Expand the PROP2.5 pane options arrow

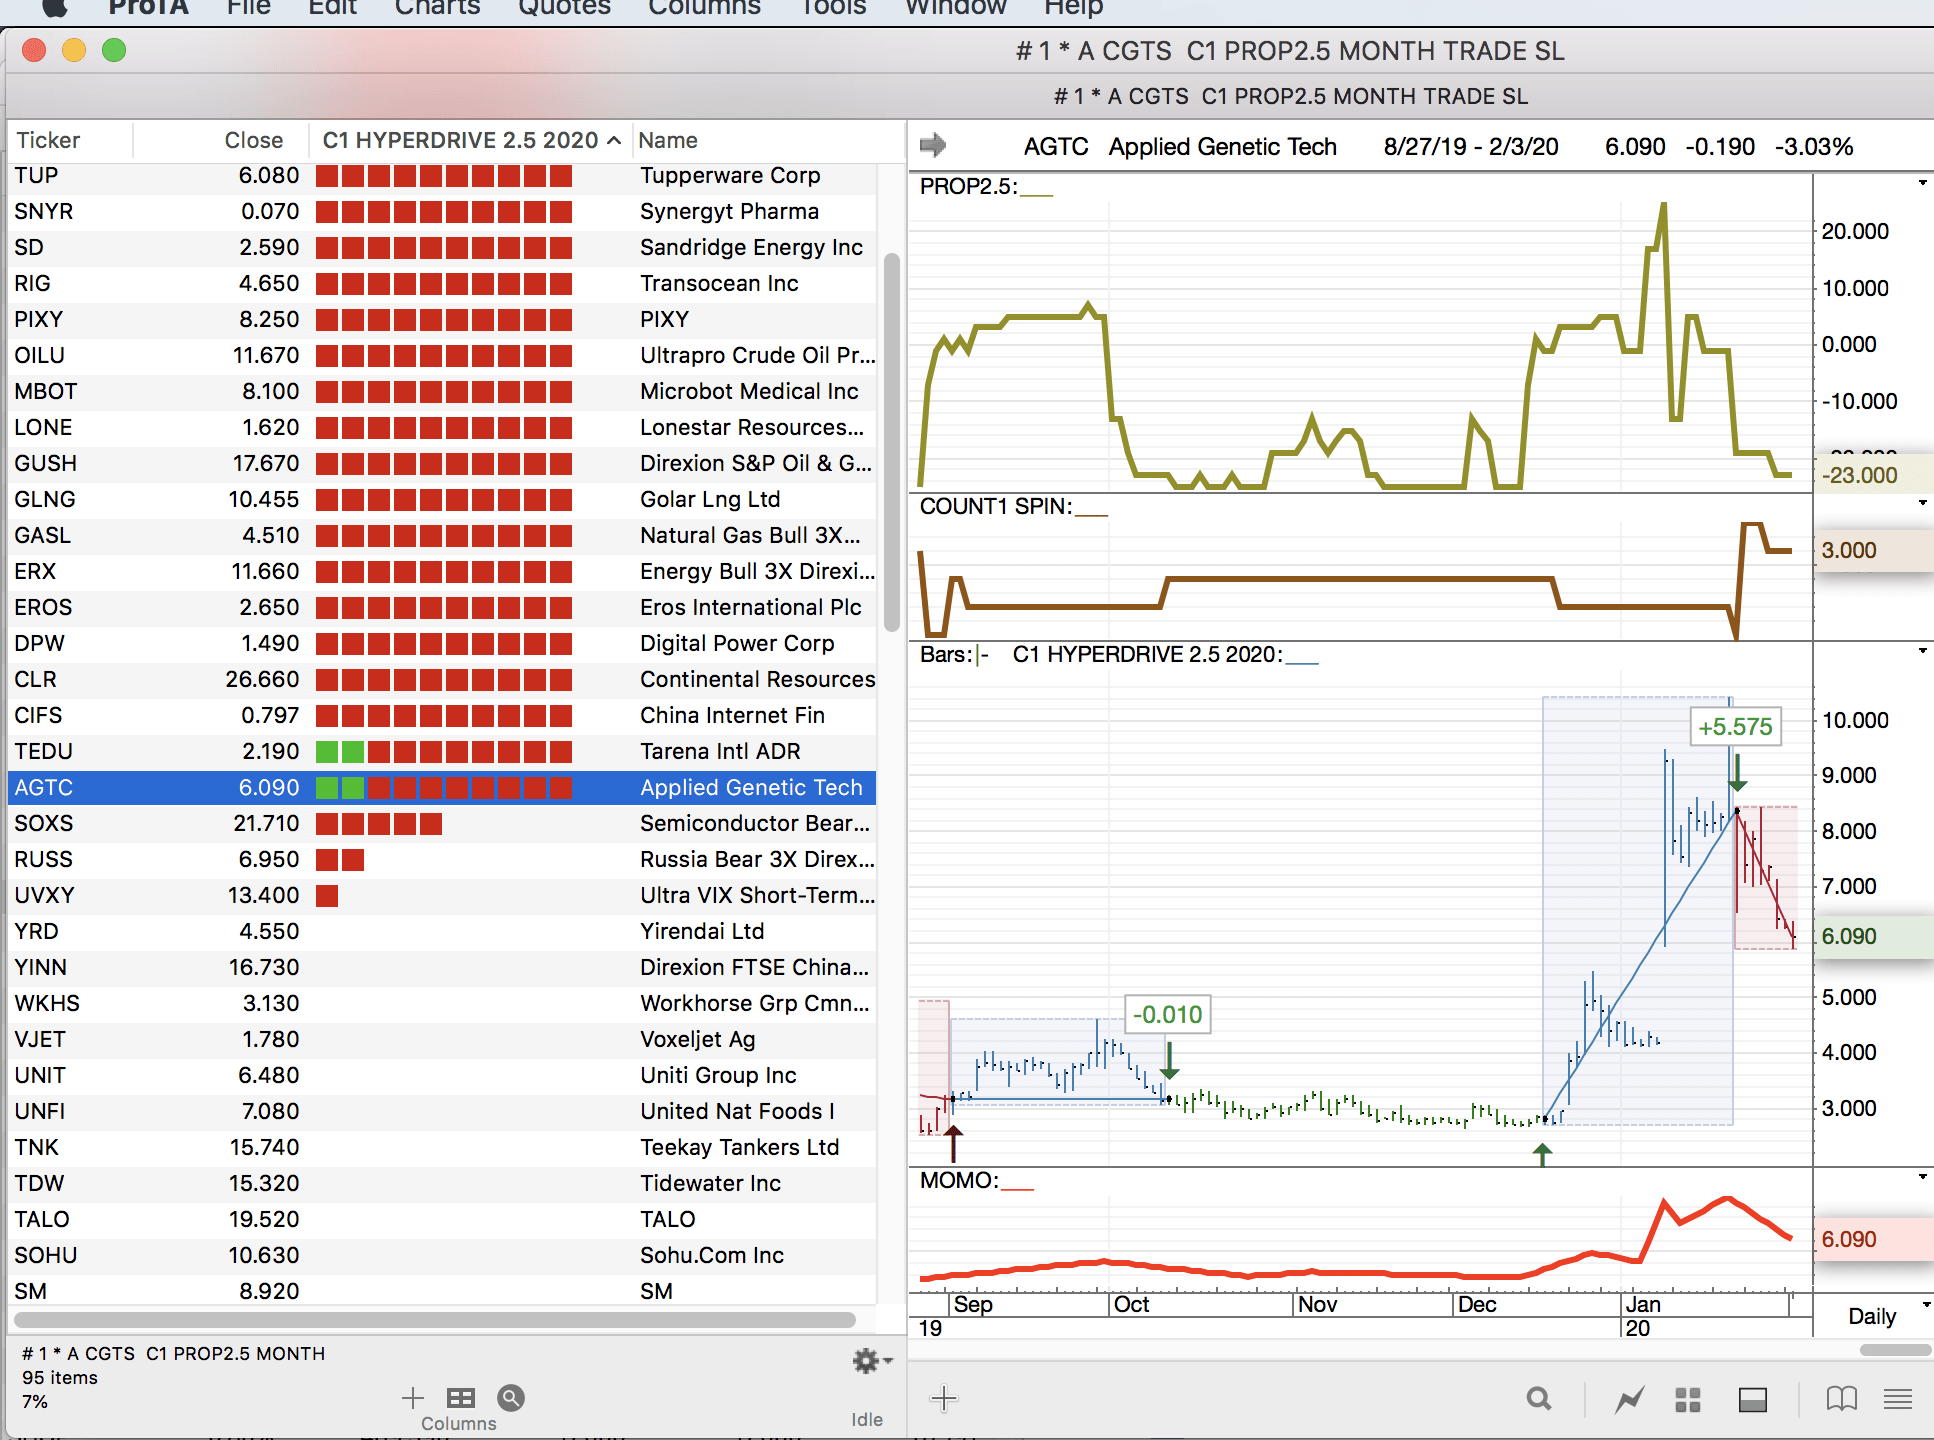1922,183
